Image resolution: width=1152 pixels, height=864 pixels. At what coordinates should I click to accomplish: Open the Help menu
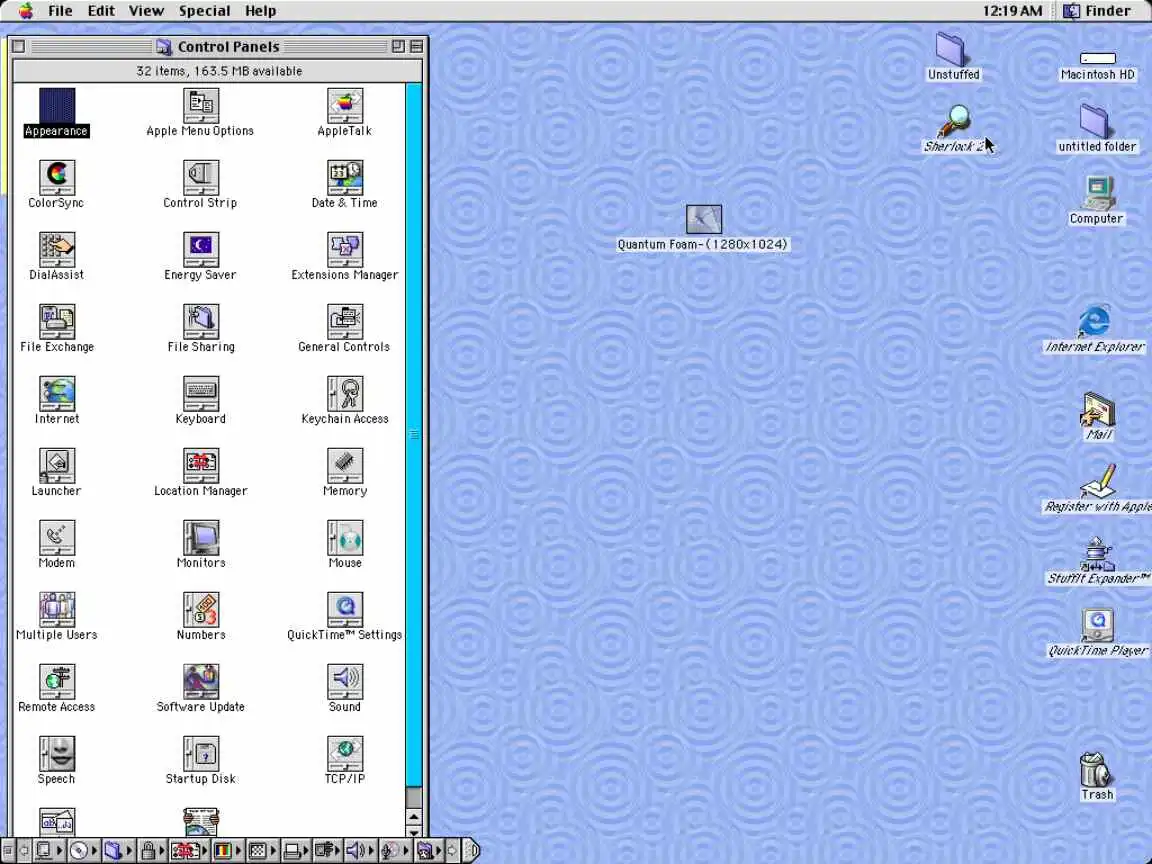260,10
